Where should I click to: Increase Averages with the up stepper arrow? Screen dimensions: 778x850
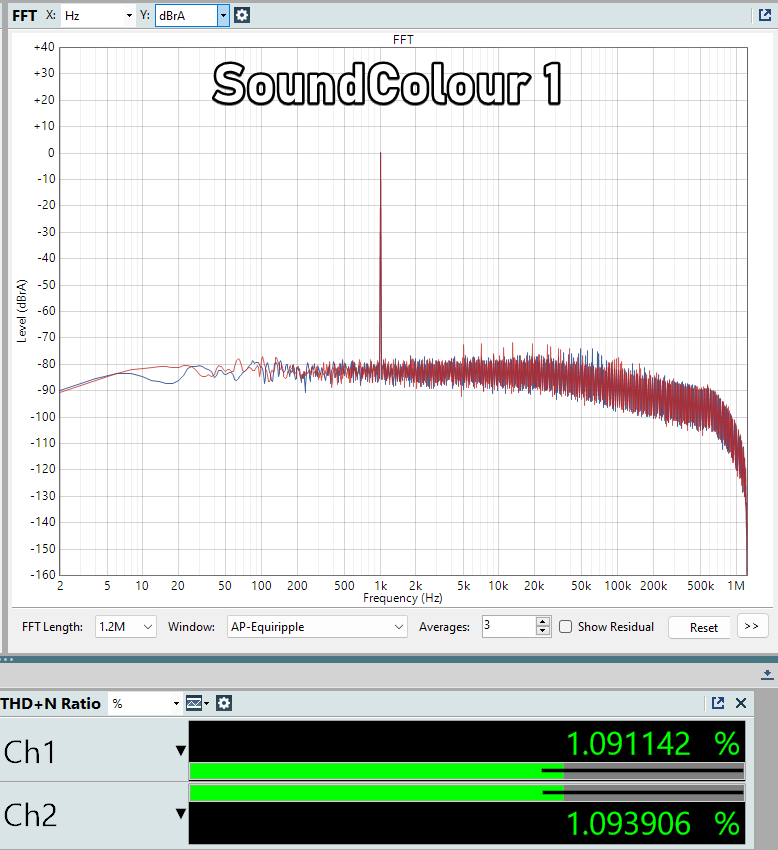coord(543,621)
